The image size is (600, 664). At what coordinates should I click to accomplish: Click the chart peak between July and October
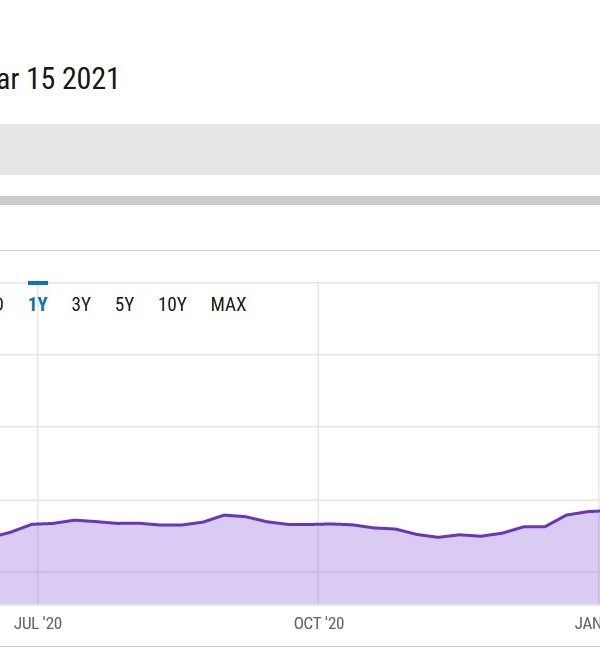[x=226, y=515]
